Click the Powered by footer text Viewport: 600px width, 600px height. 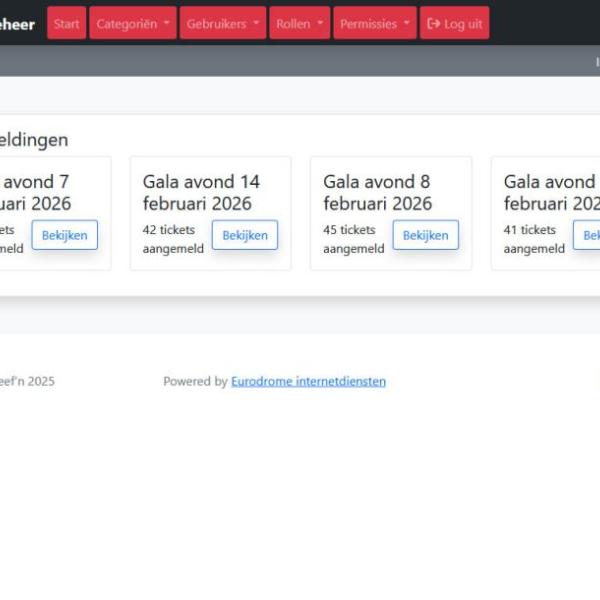coord(195,381)
